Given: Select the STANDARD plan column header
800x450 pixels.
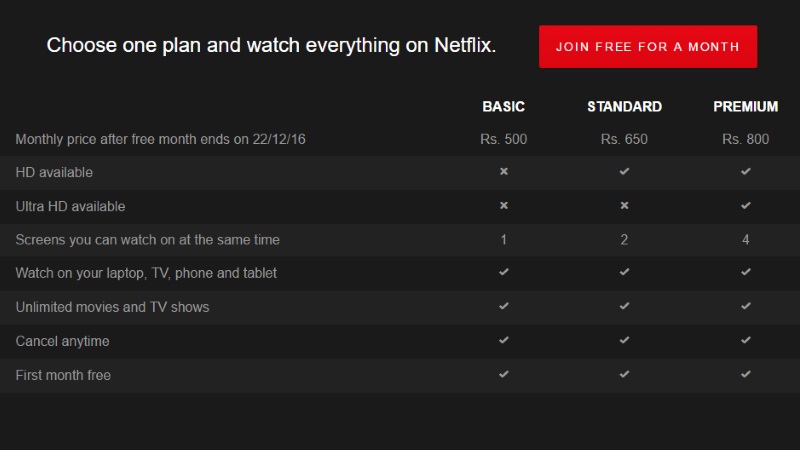Looking at the screenshot, I should tap(624, 107).
